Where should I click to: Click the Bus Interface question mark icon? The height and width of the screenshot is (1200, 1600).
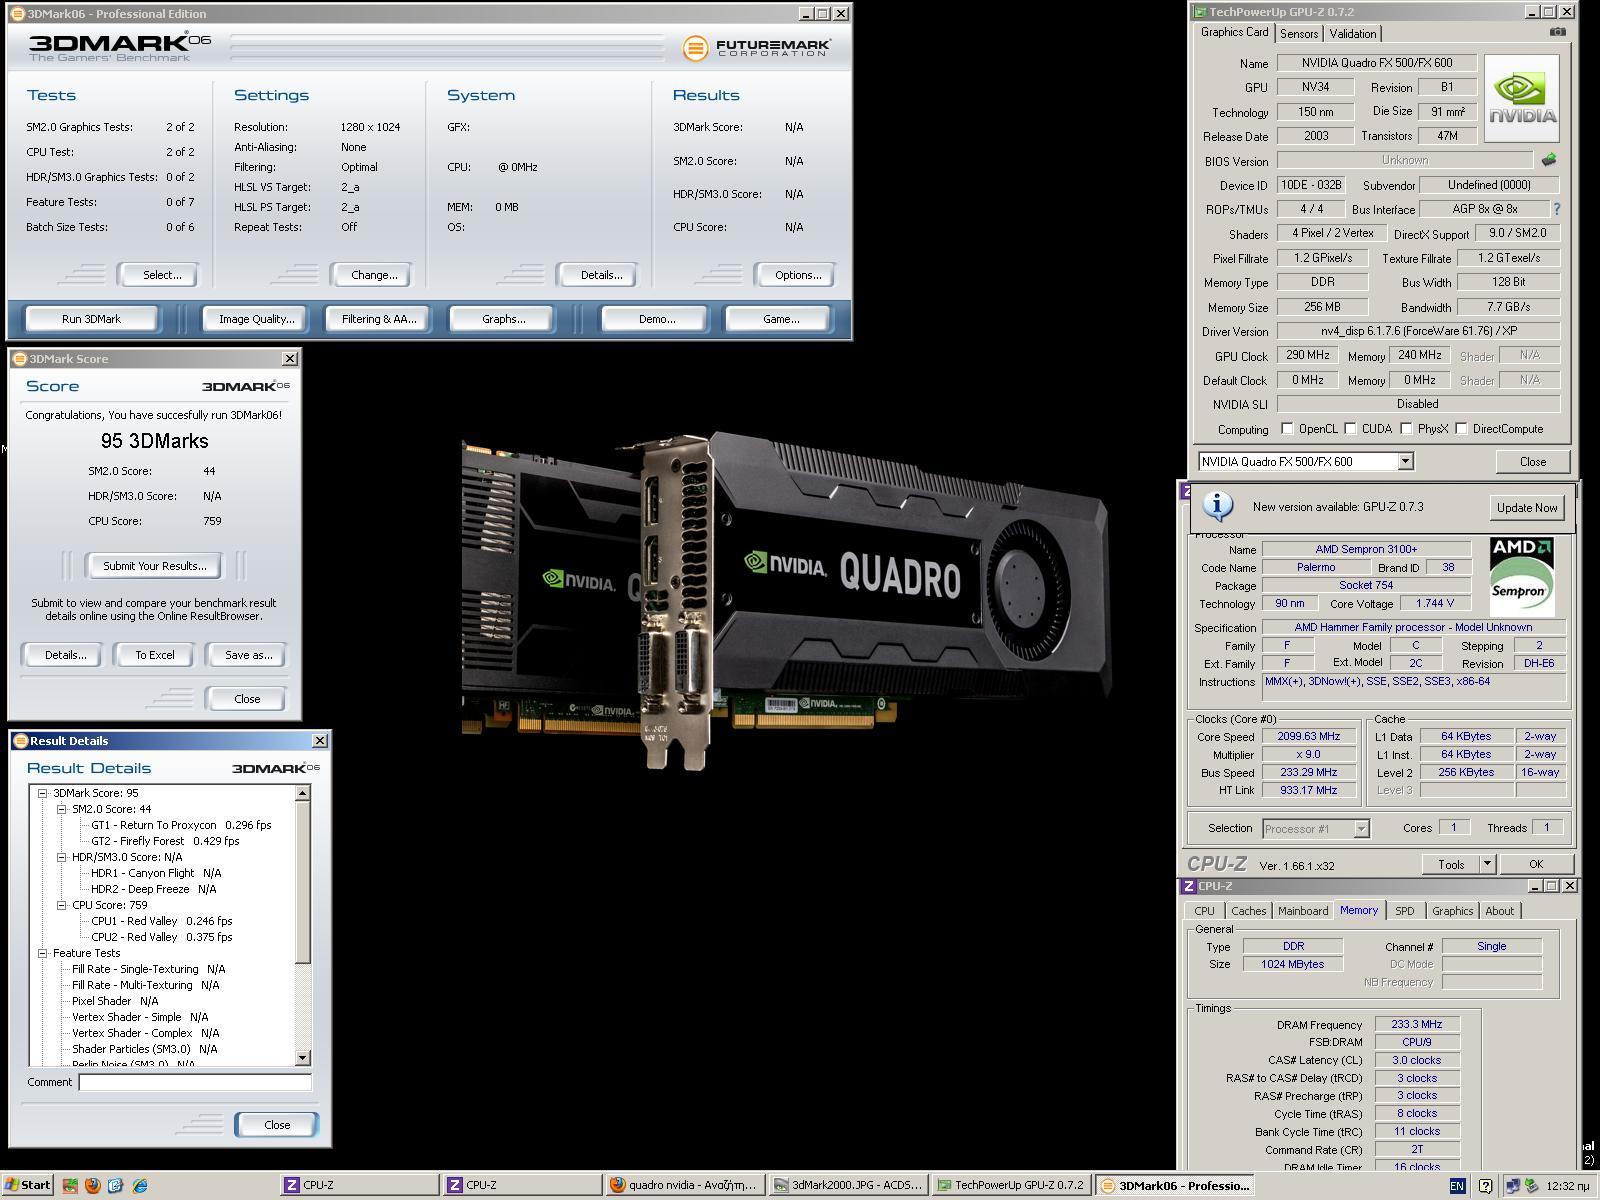click(x=1556, y=209)
